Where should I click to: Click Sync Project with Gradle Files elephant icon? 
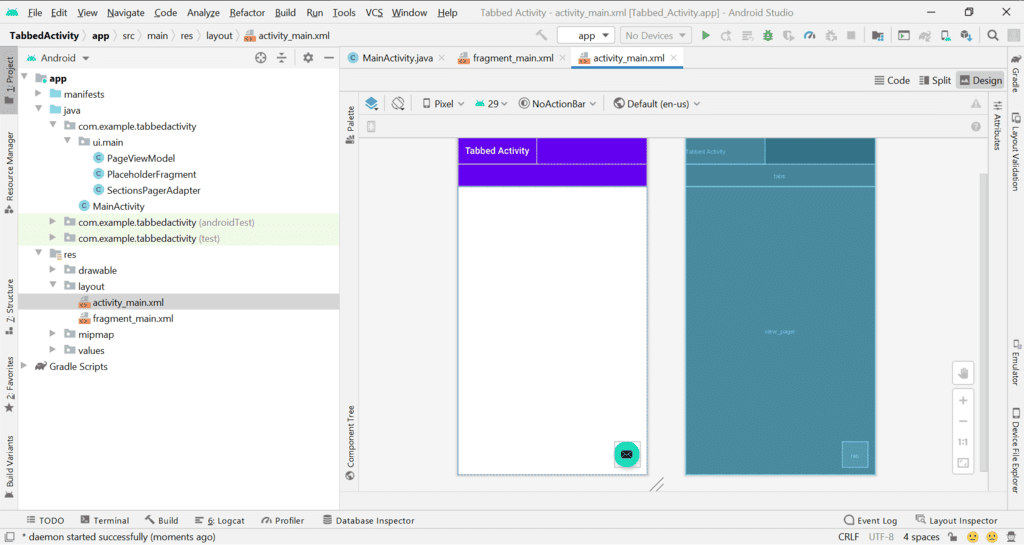(925, 35)
